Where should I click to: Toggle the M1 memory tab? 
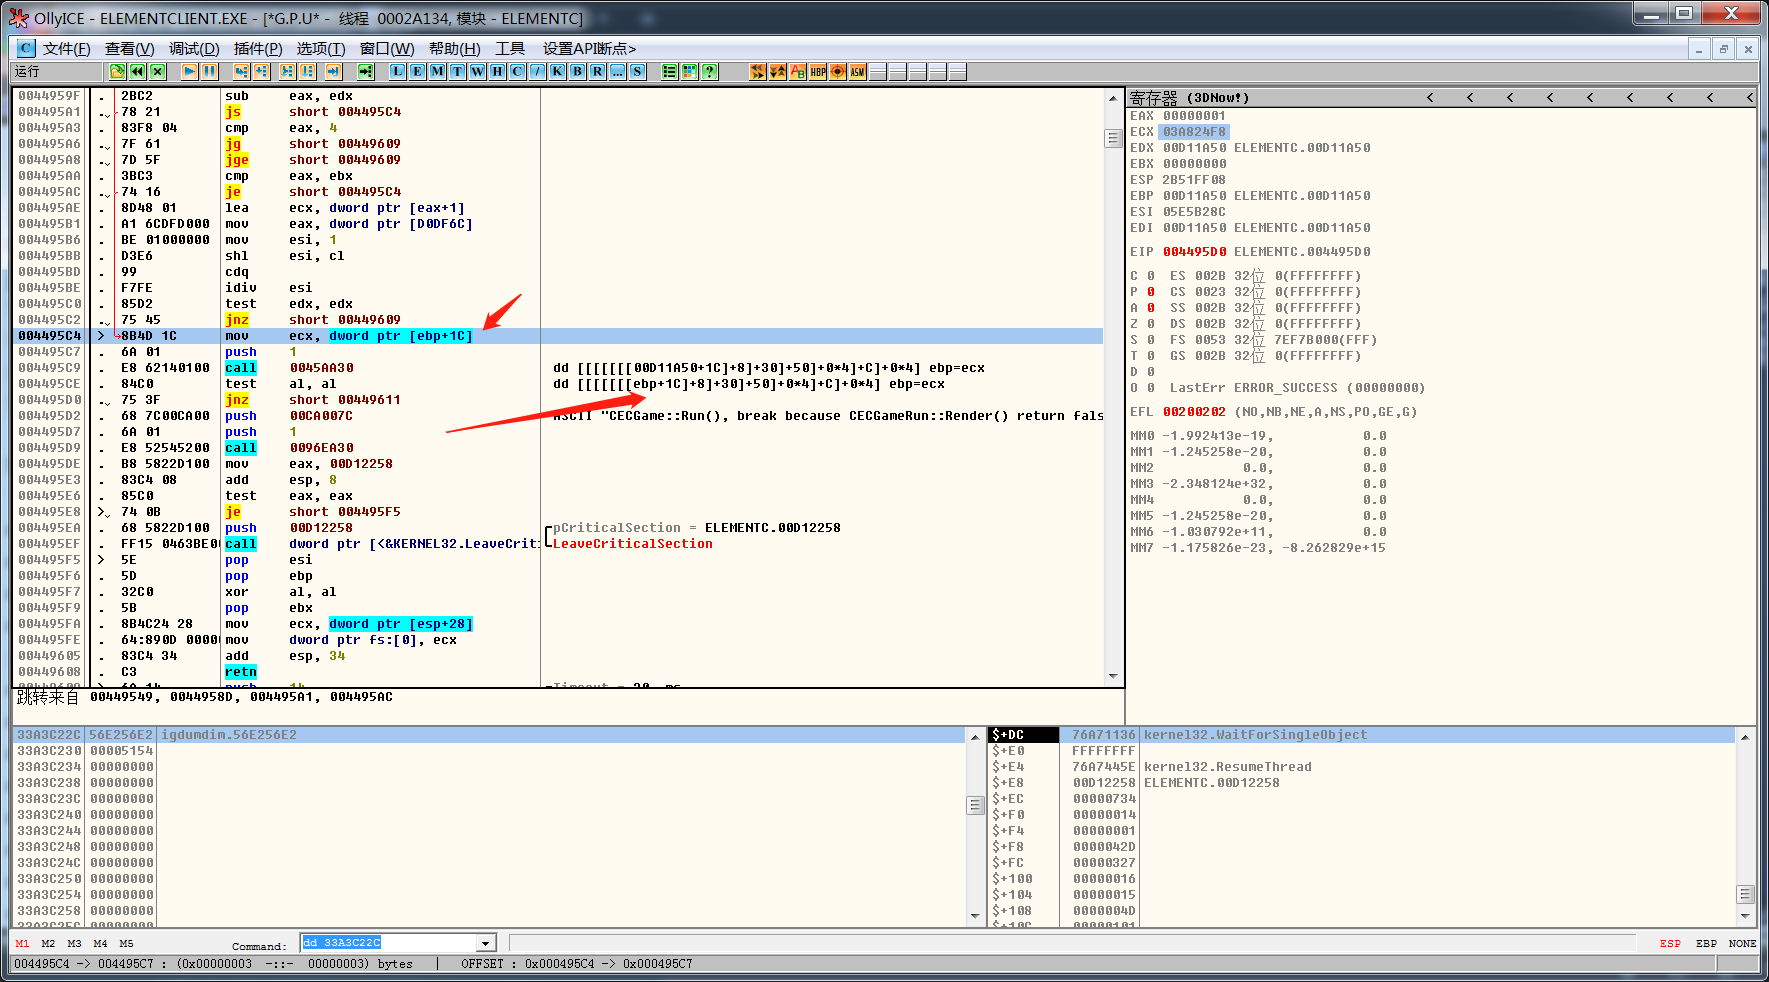[x=22, y=943]
